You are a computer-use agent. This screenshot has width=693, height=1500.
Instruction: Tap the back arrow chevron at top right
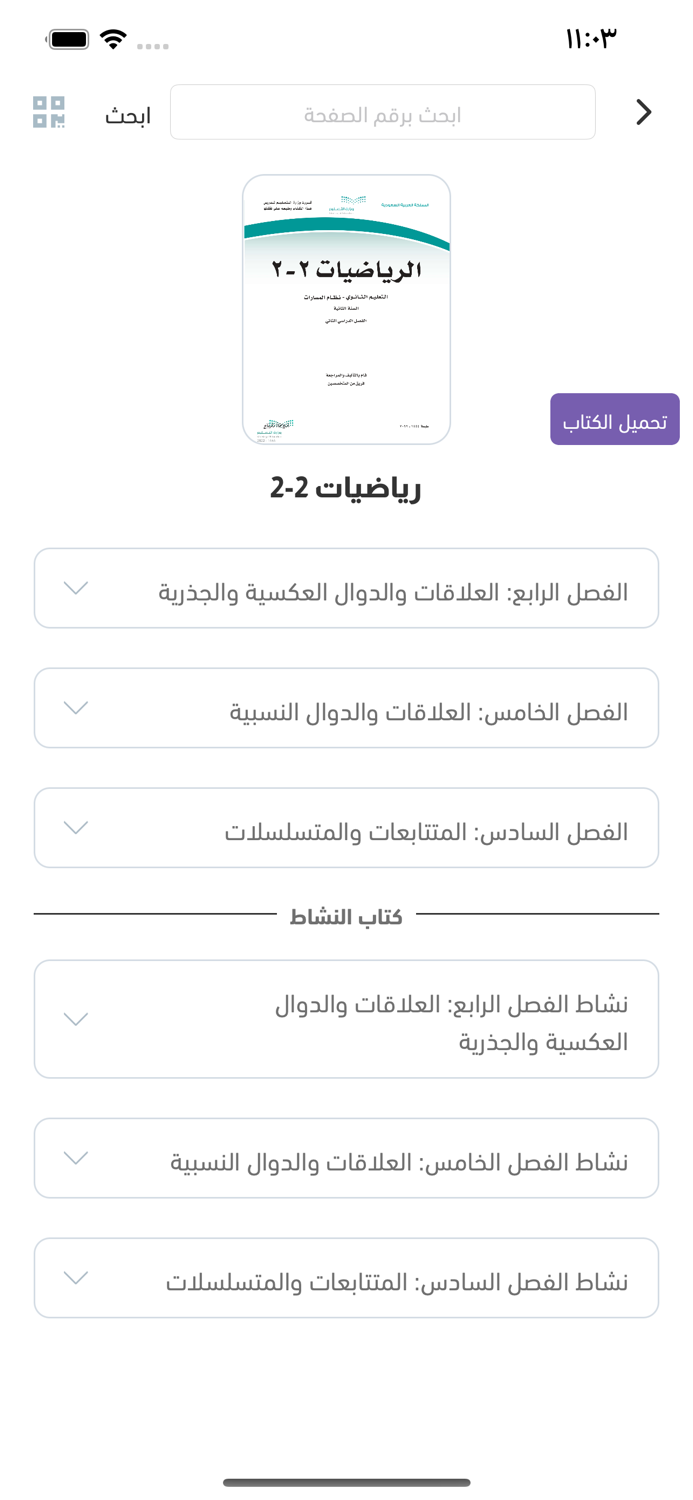(644, 112)
